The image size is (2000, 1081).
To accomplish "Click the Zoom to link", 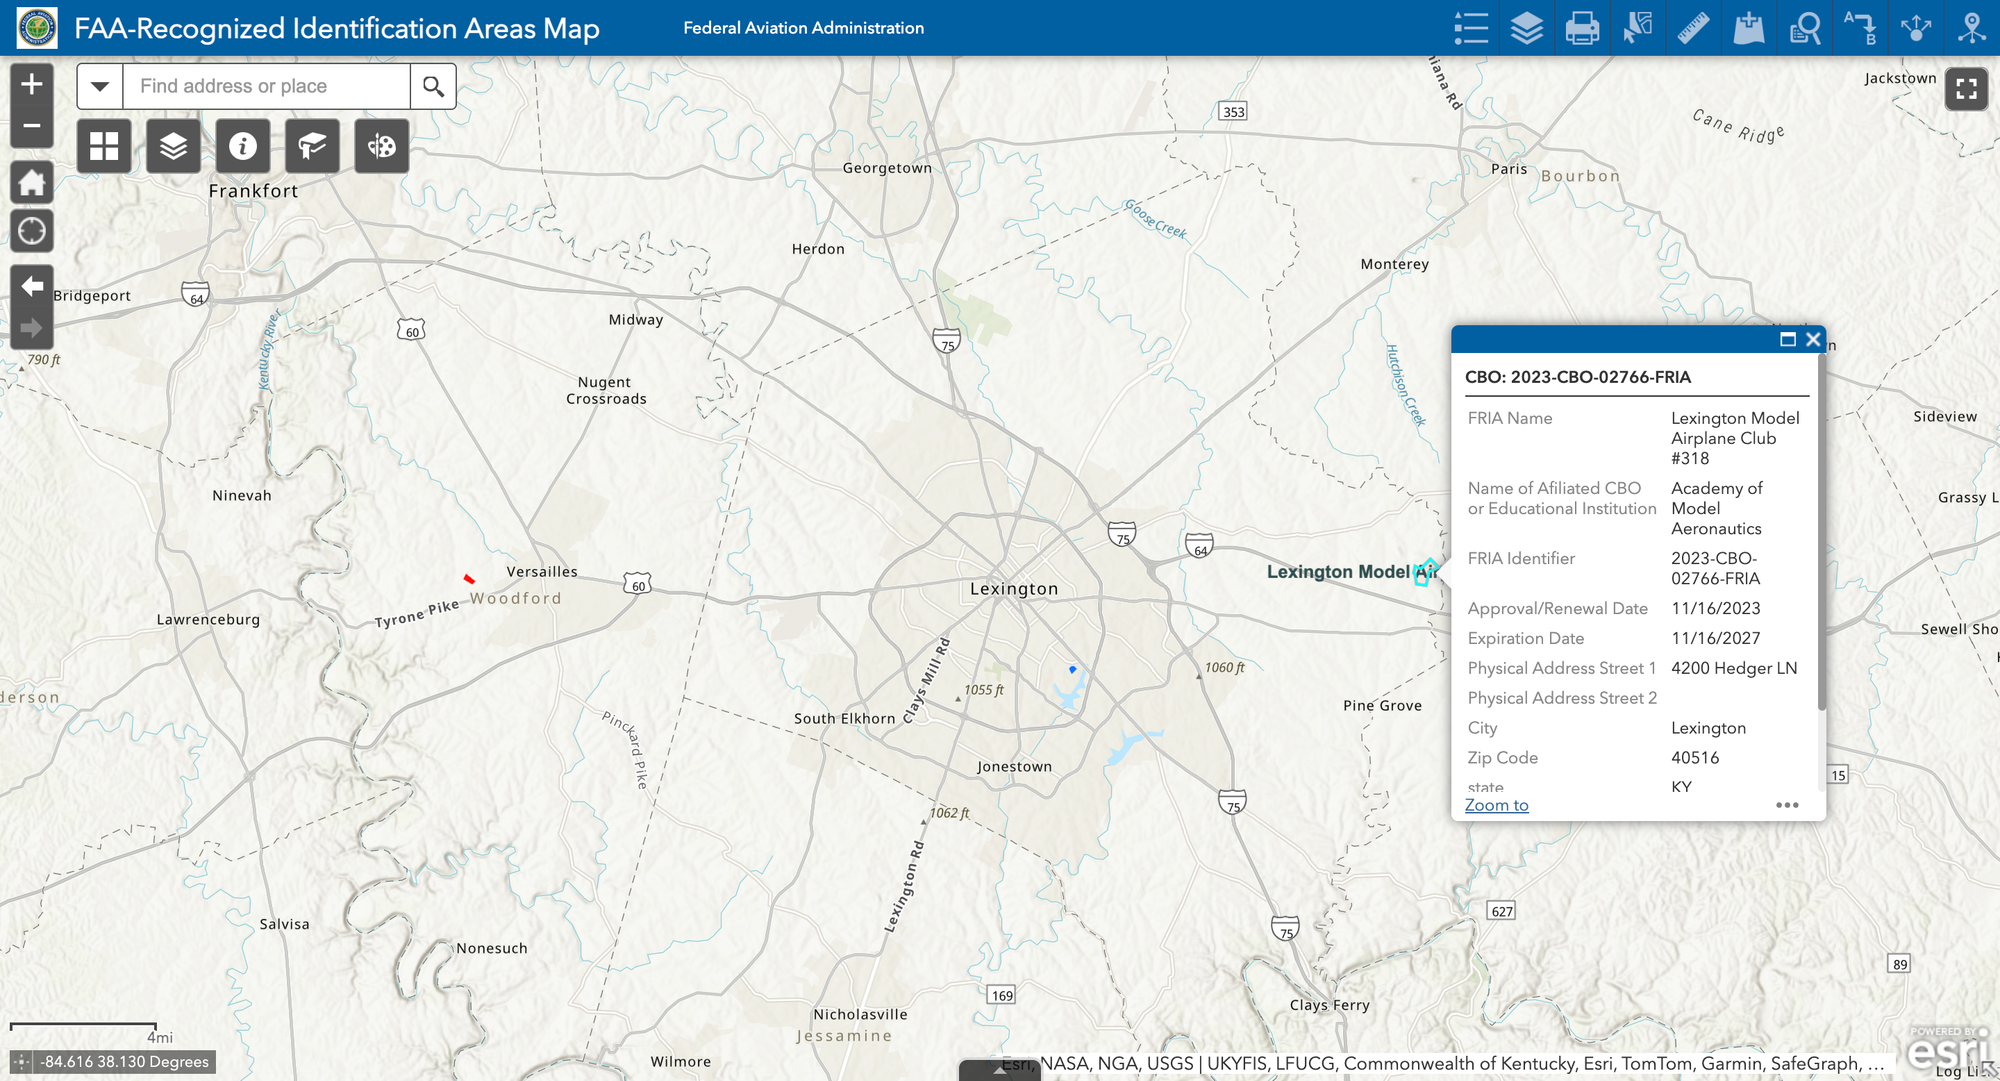I will coord(1496,805).
